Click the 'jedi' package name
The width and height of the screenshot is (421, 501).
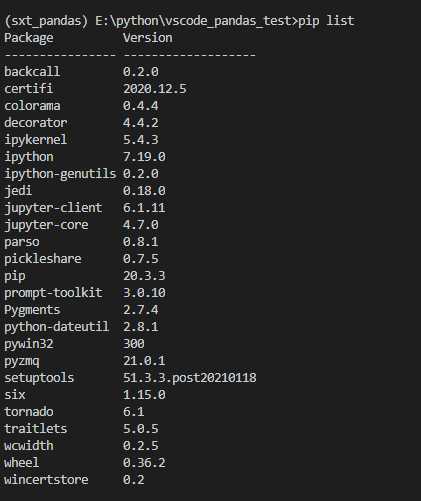click(x=18, y=191)
